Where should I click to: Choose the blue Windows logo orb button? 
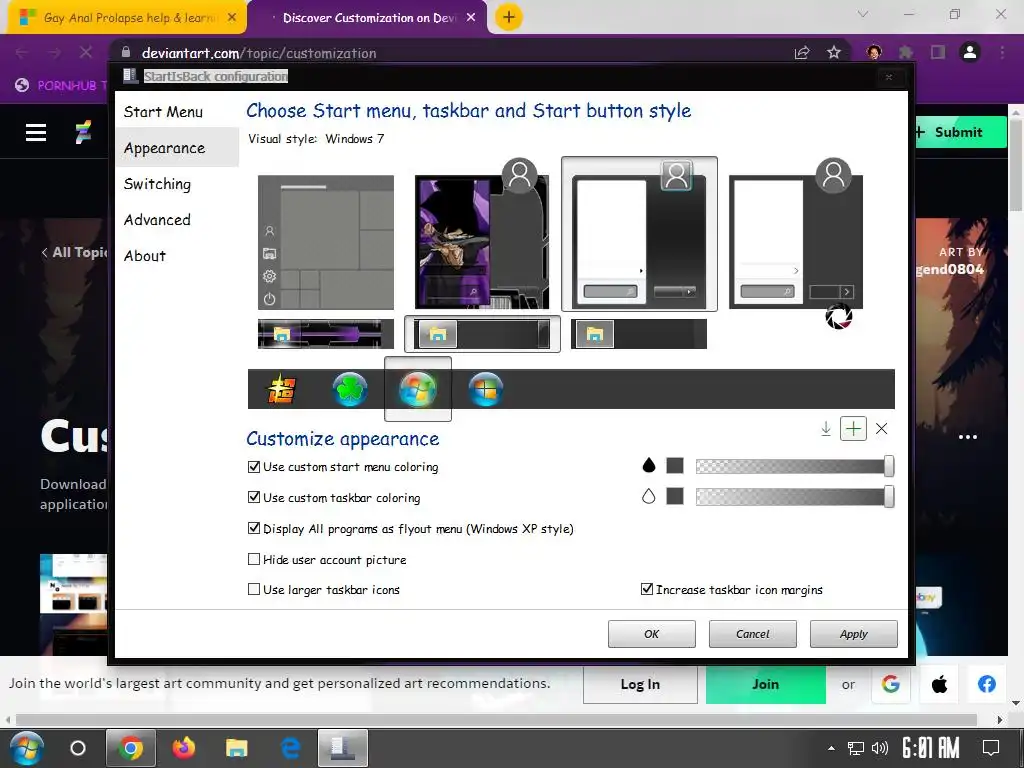pos(485,389)
